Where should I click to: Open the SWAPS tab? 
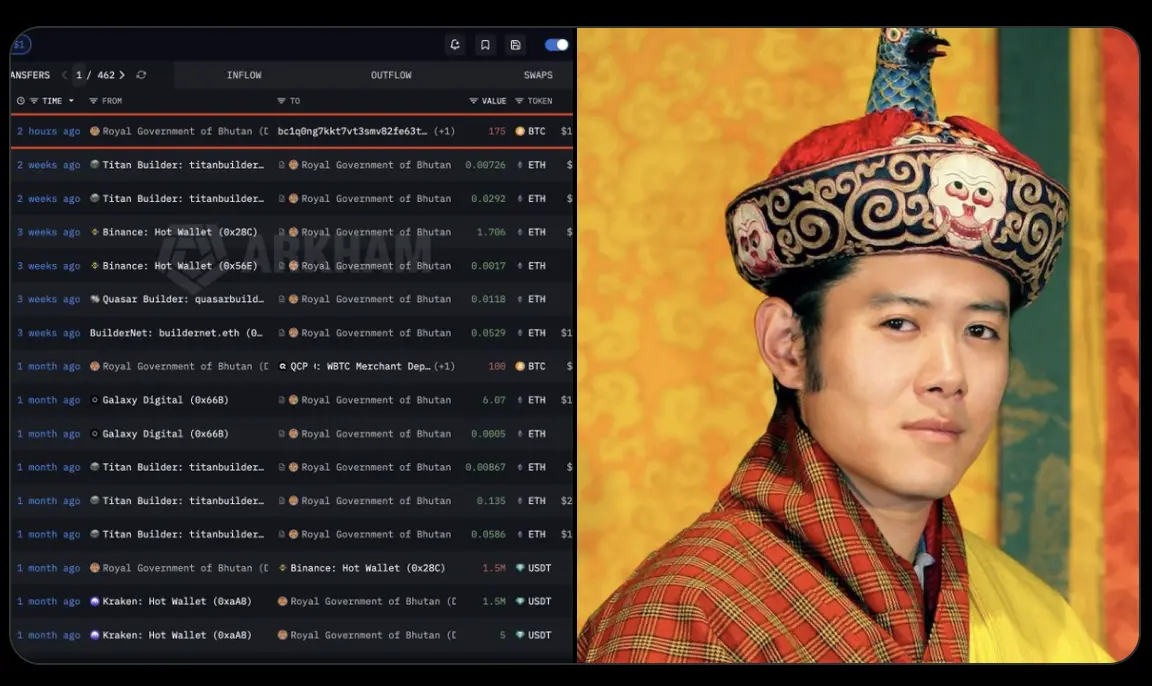click(538, 74)
